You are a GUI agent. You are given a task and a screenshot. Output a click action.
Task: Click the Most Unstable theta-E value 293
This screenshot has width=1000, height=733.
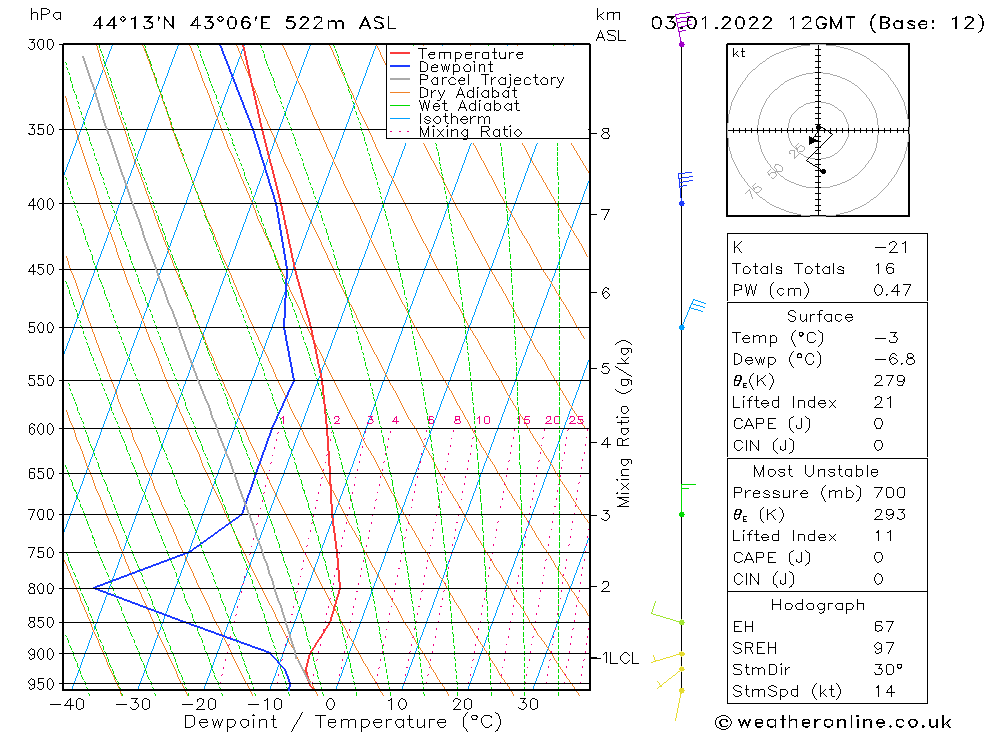pos(890,514)
